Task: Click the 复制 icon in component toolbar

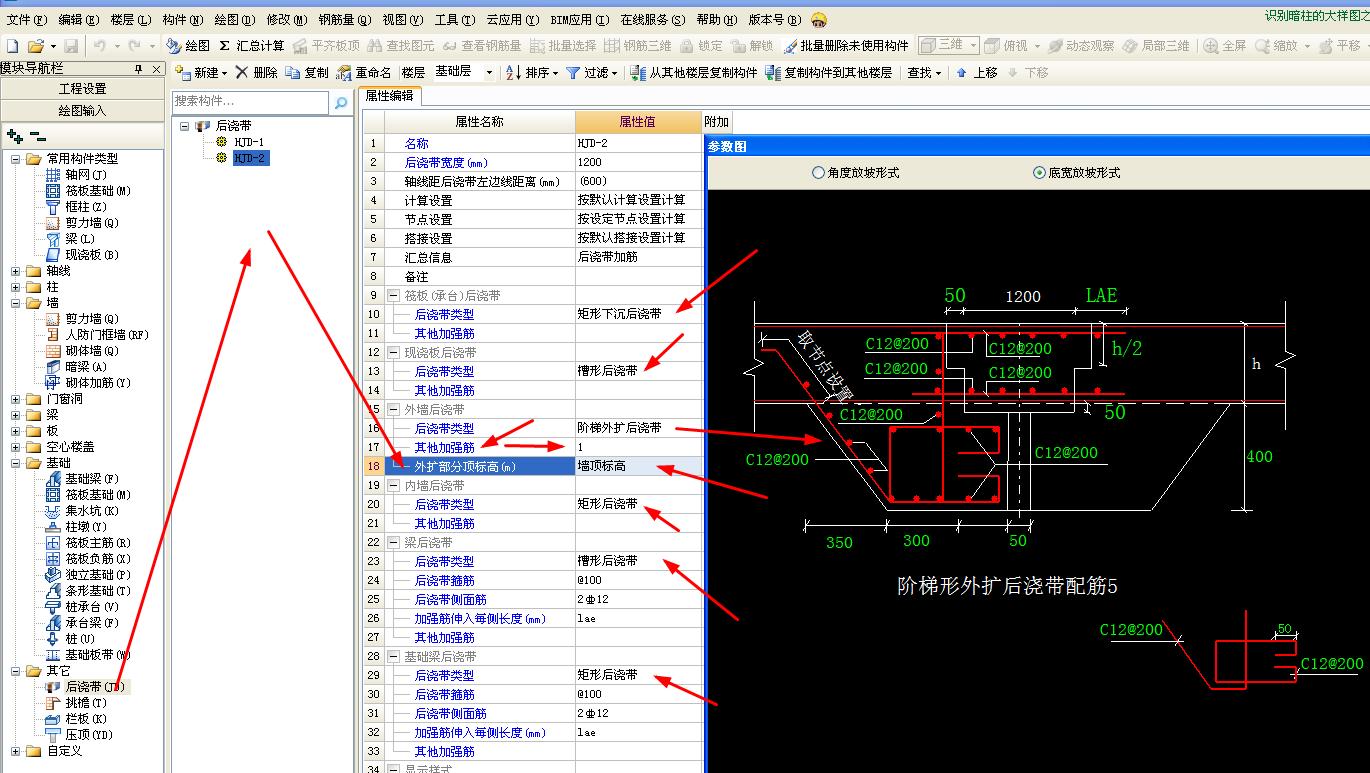Action: click(x=293, y=72)
